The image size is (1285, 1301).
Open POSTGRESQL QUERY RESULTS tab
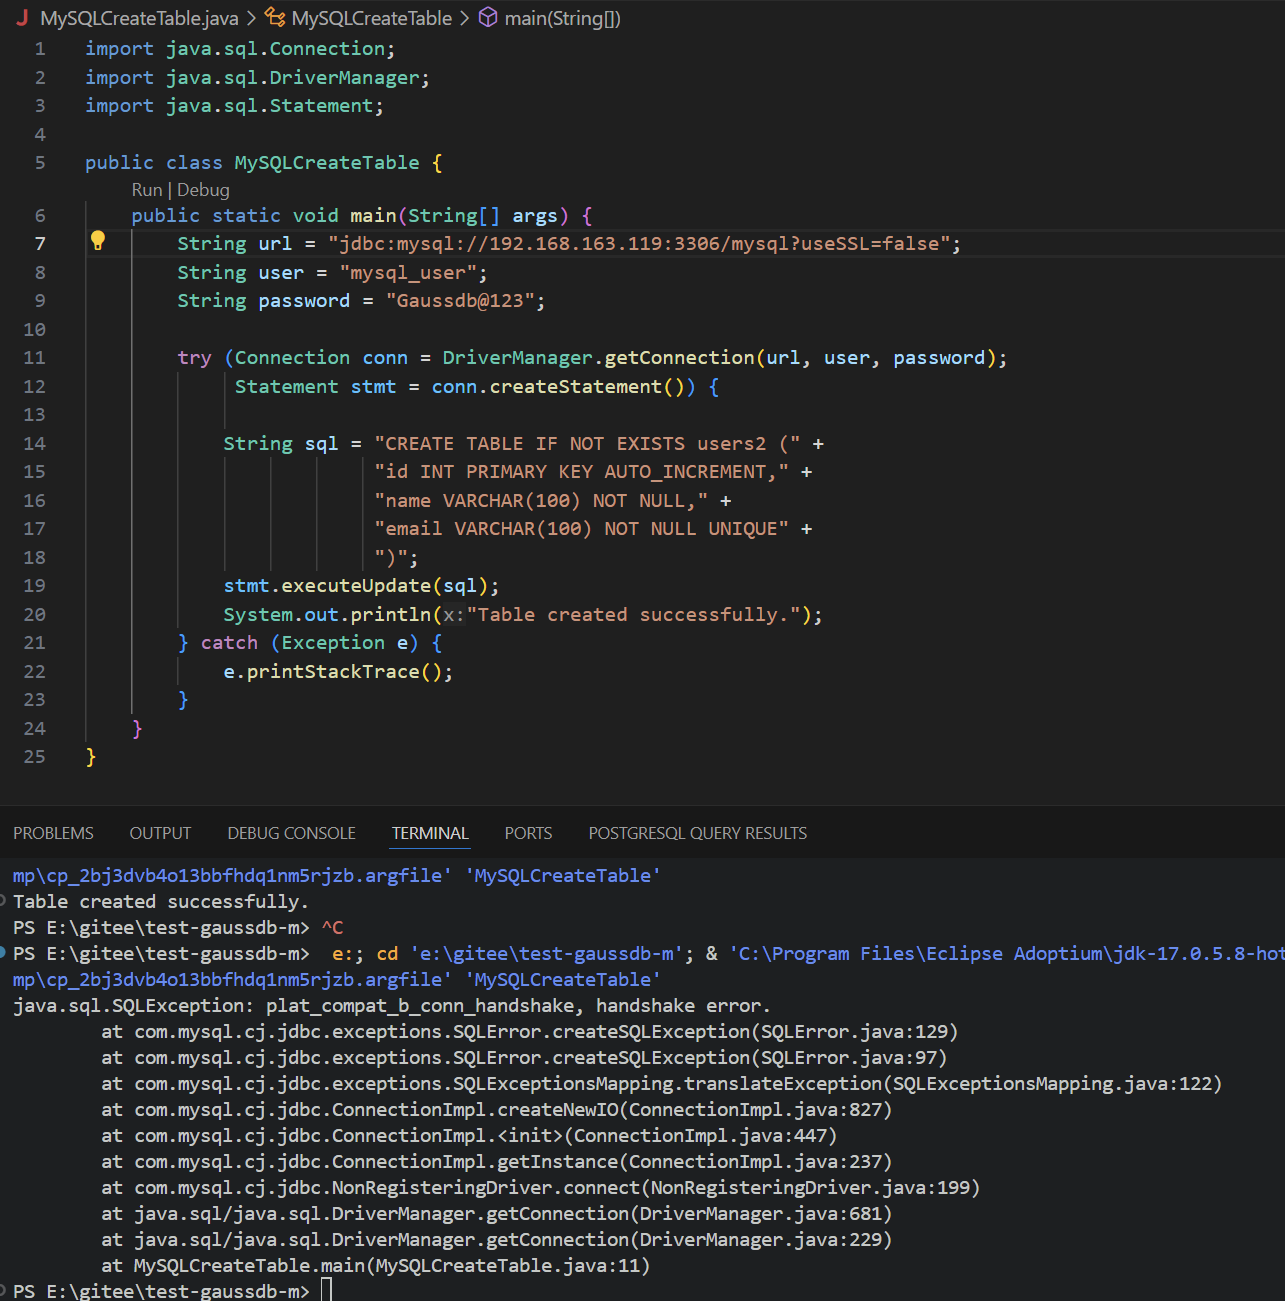pos(697,833)
